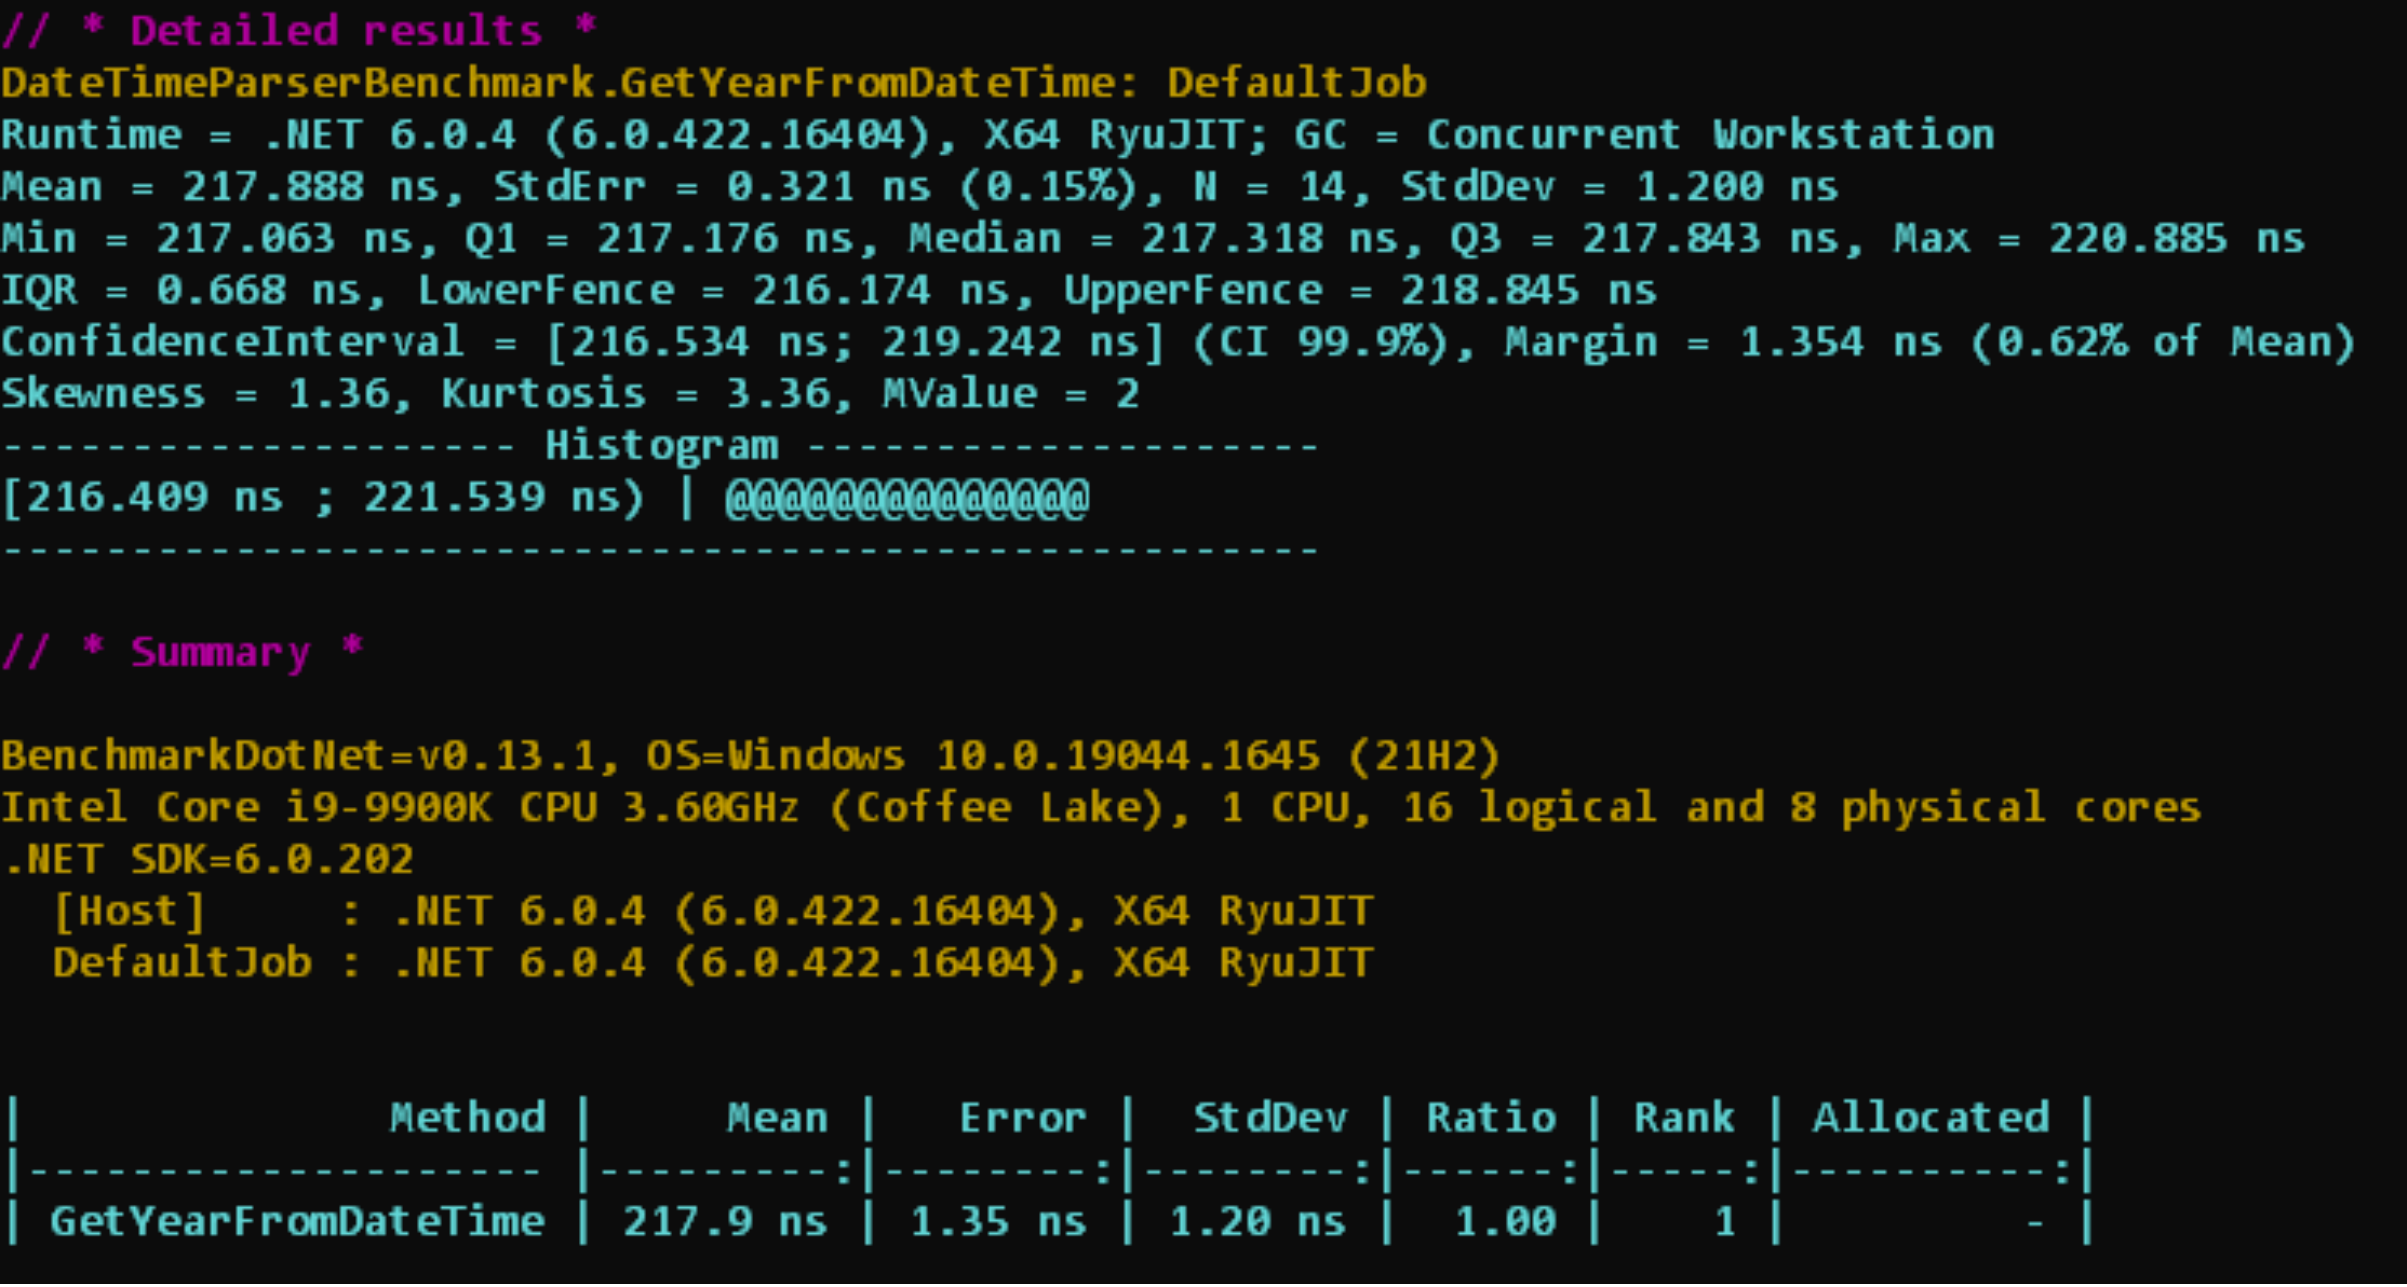
Task: Click the DateTimeParserBenchmark.GetYearFromDateTime title line
Action: click(714, 83)
